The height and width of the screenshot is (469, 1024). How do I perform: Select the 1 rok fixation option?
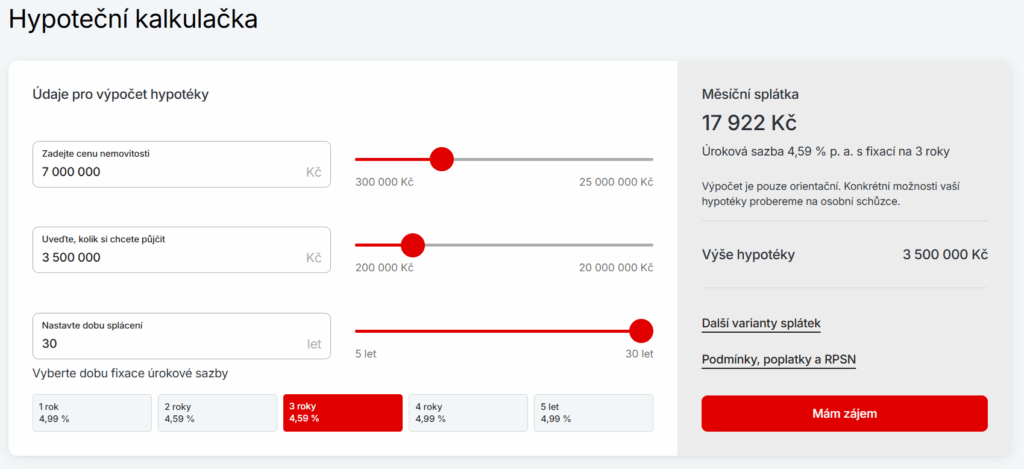(92, 412)
